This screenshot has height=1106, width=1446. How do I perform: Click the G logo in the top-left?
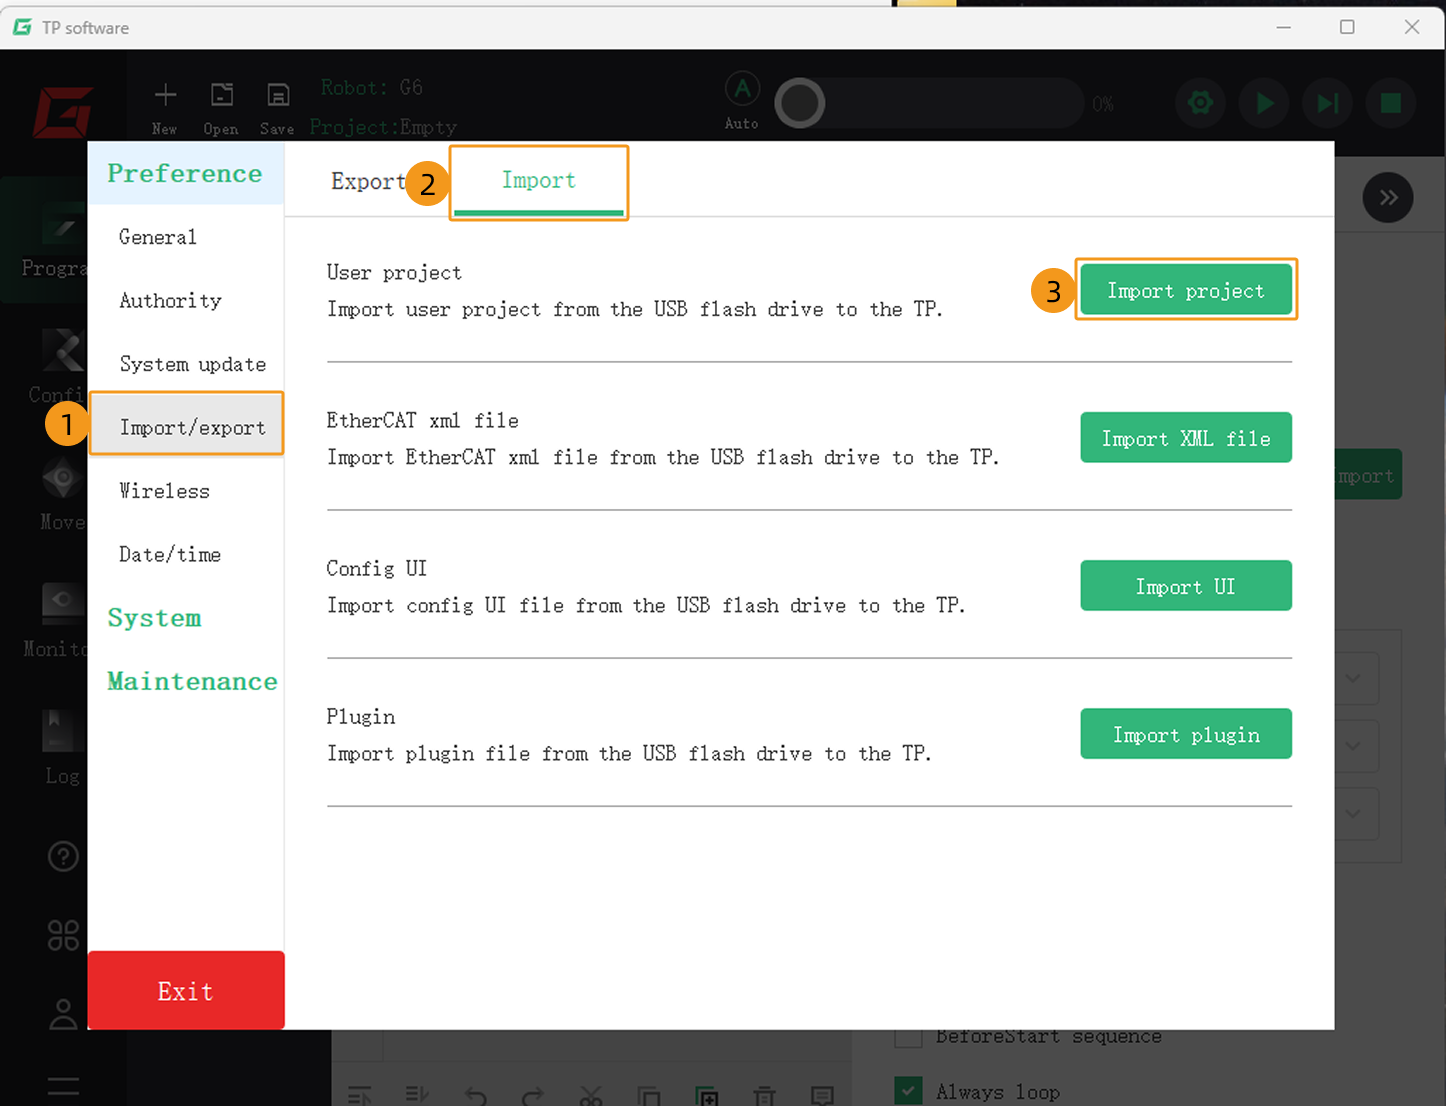(x=63, y=110)
